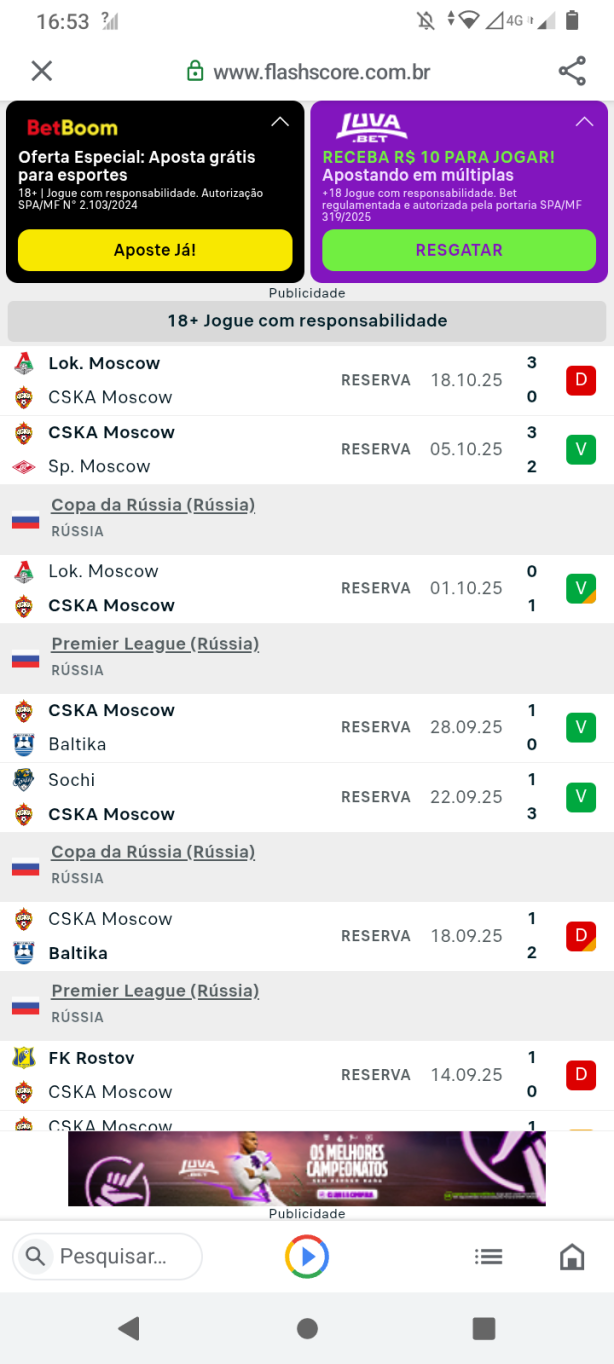Close the browser tab with X icon
Screen dimensions: 614x1364
[x=41, y=71]
